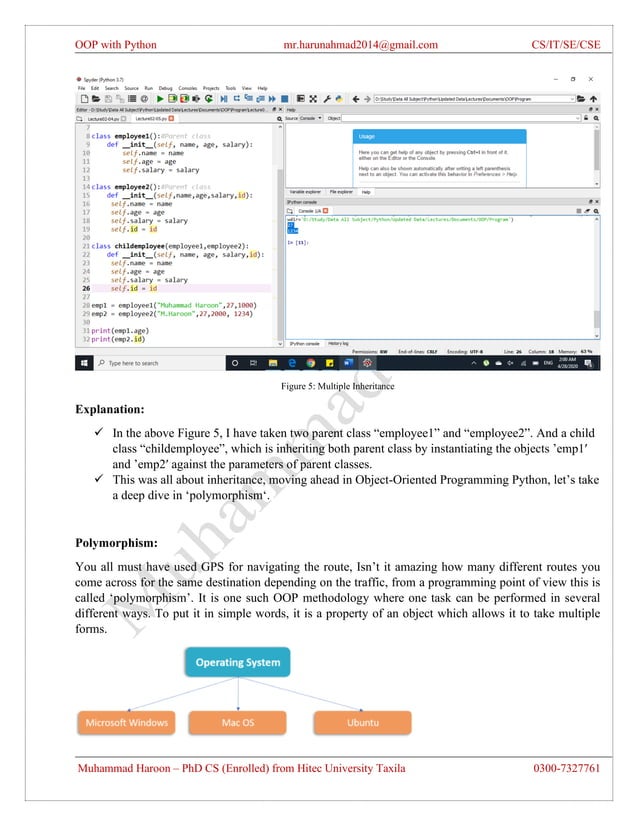Click the Open file folder icon
This screenshot has width=638, height=826.
click(96, 99)
